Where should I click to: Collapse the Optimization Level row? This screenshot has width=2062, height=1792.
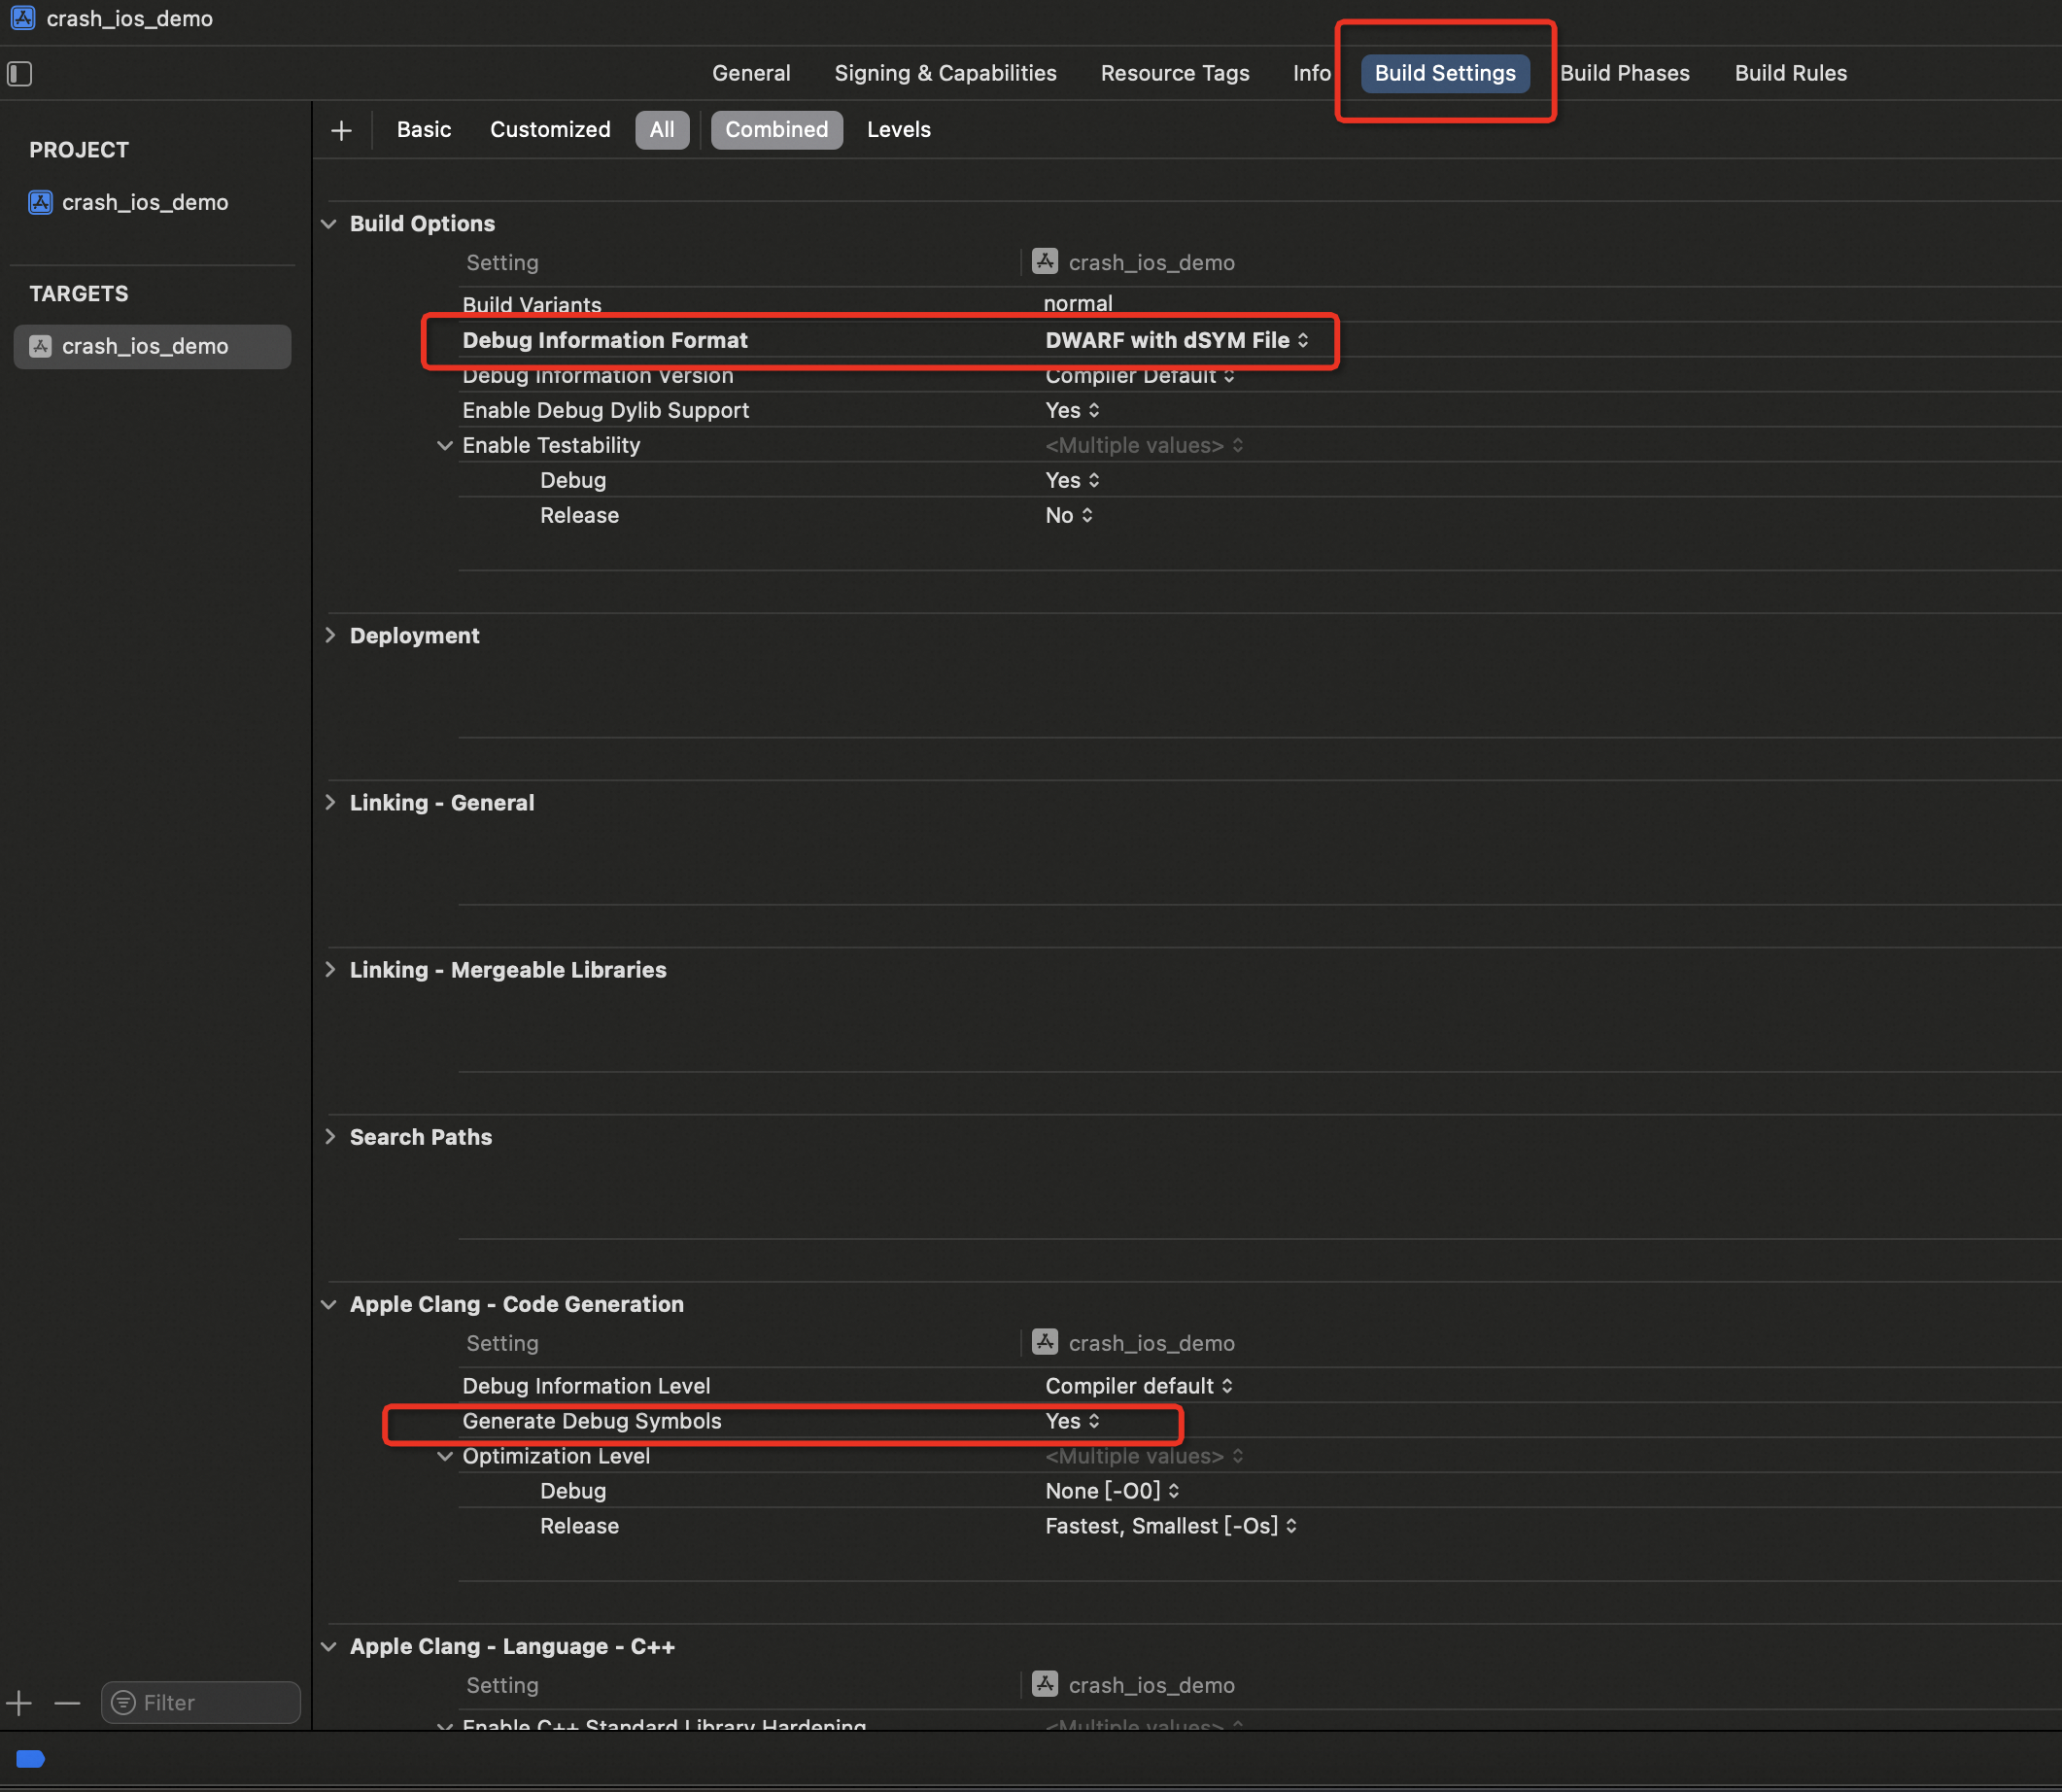coord(445,1456)
